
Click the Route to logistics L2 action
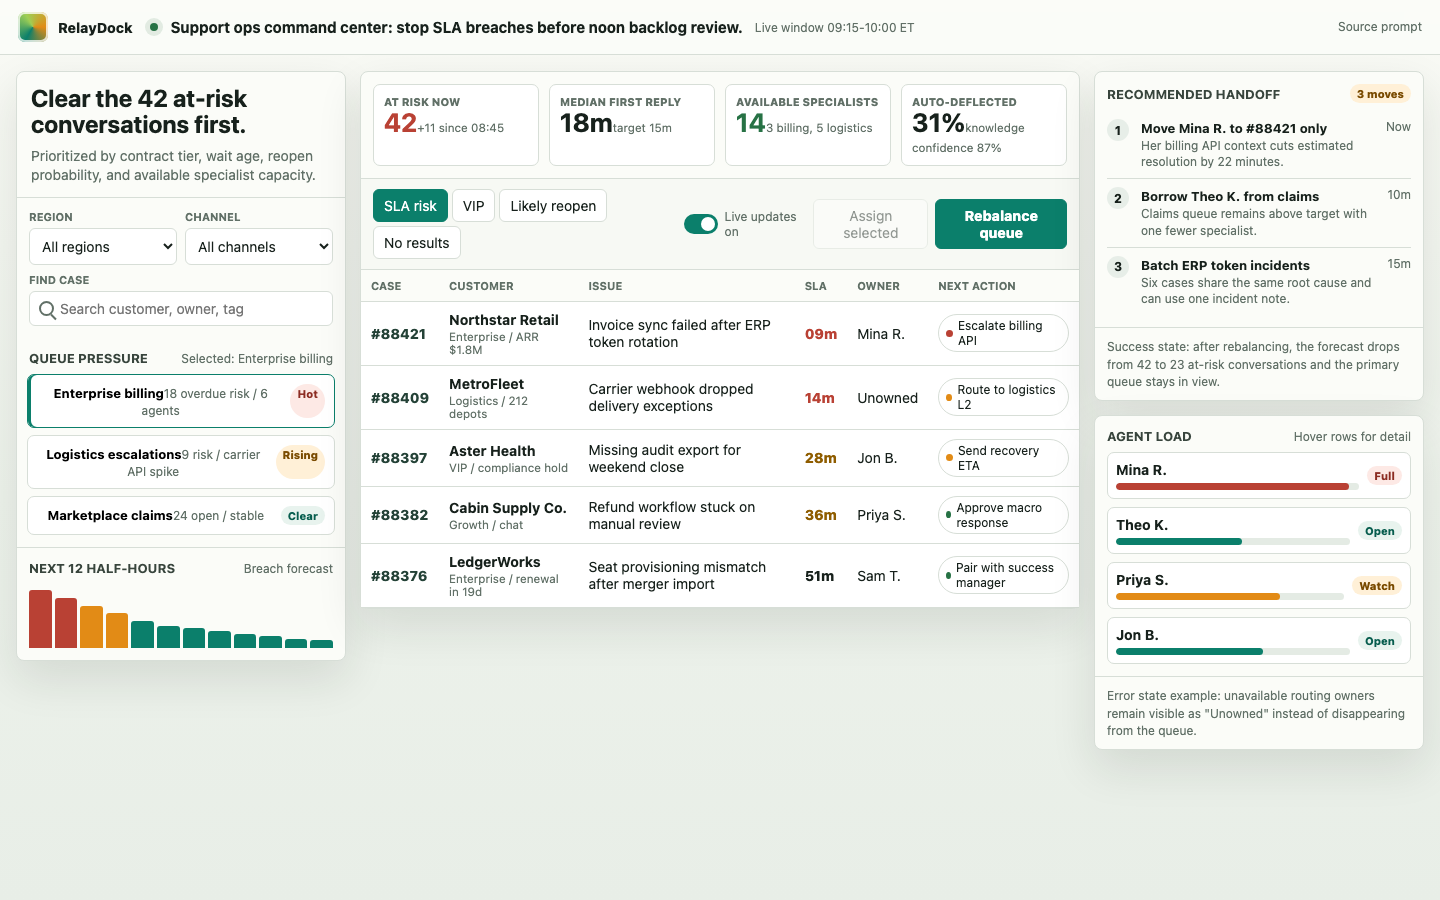click(1003, 397)
